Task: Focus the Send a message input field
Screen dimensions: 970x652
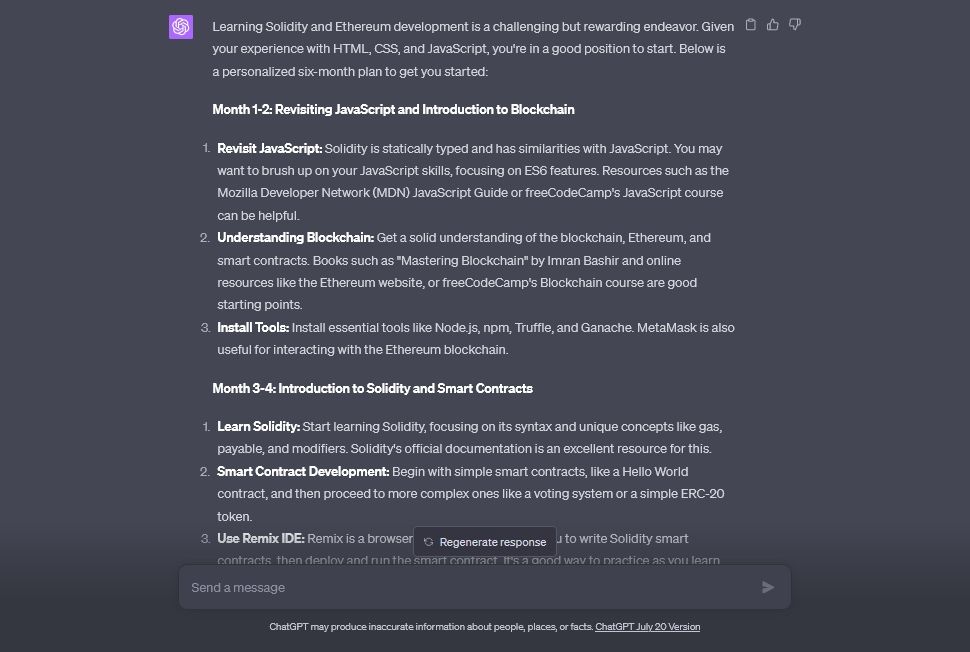Action: [x=470, y=588]
